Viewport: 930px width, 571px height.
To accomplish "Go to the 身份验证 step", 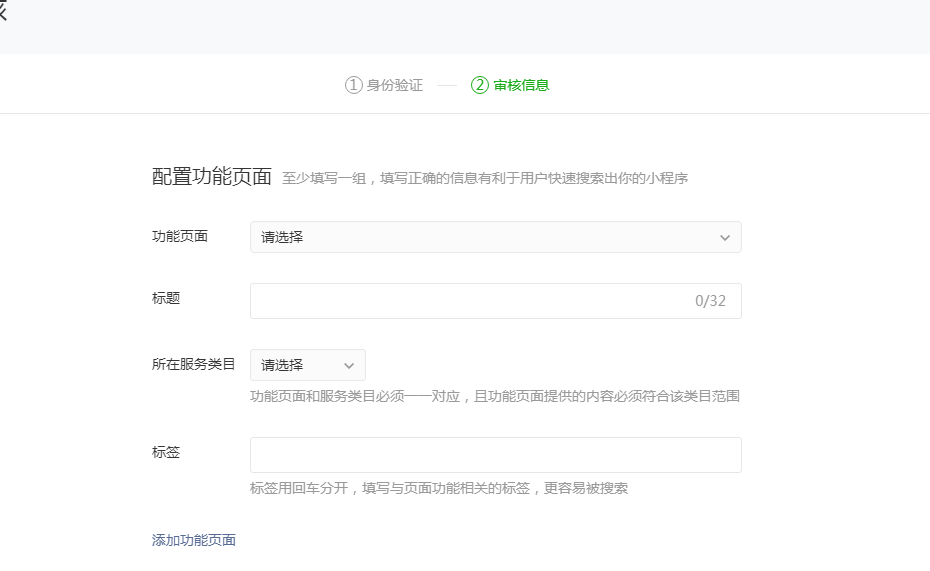I will [x=394, y=85].
